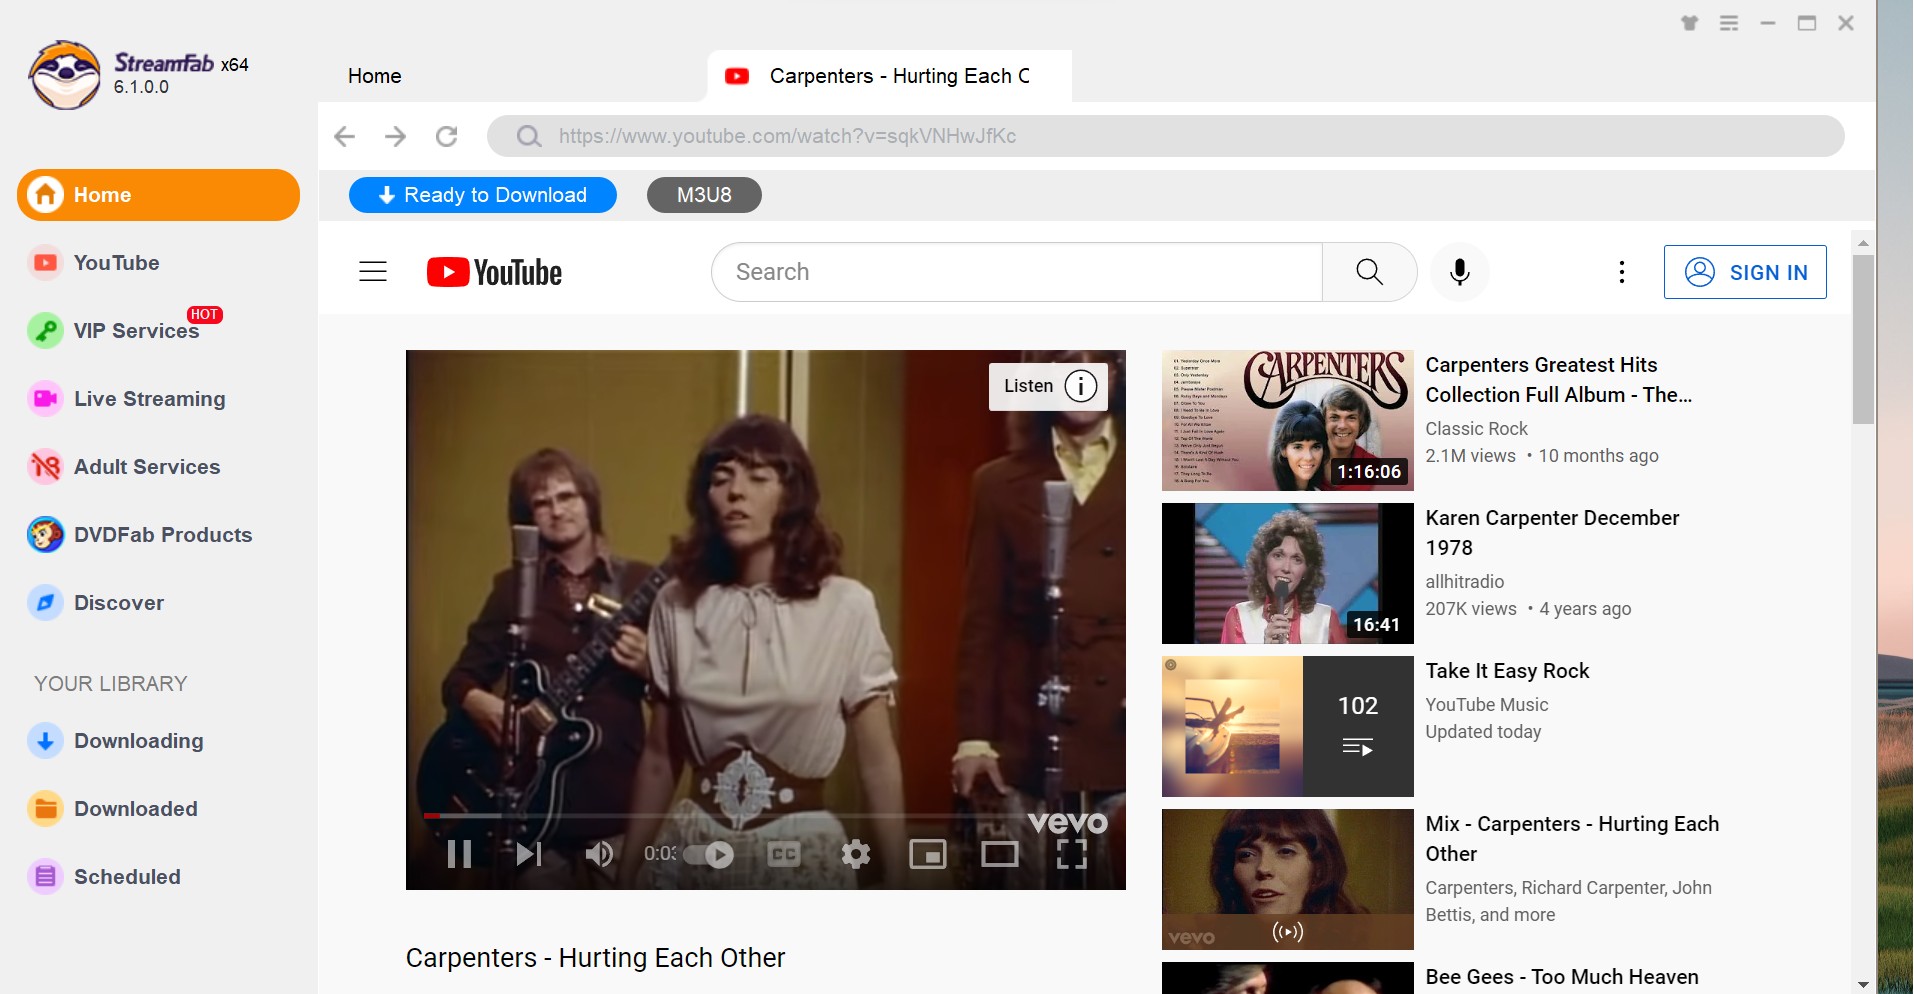This screenshot has width=1914, height=994.
Task: Toggle closed captions CC
Action: tap(784, 854)
